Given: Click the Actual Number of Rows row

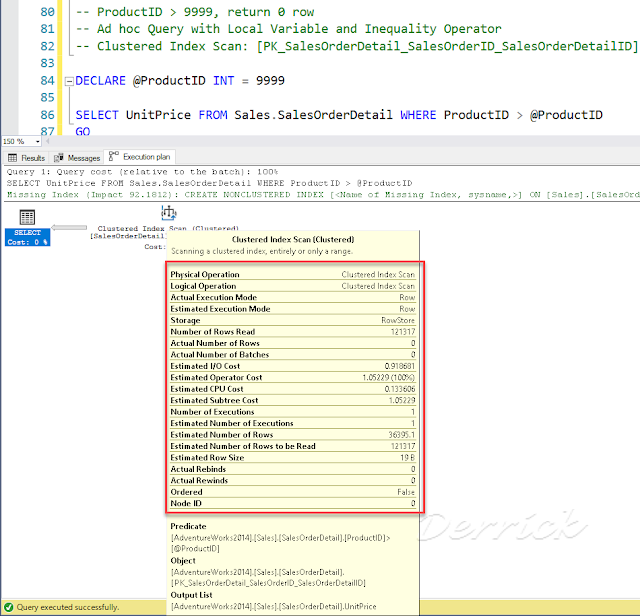Looking at the screenshot, I should 292,343.
